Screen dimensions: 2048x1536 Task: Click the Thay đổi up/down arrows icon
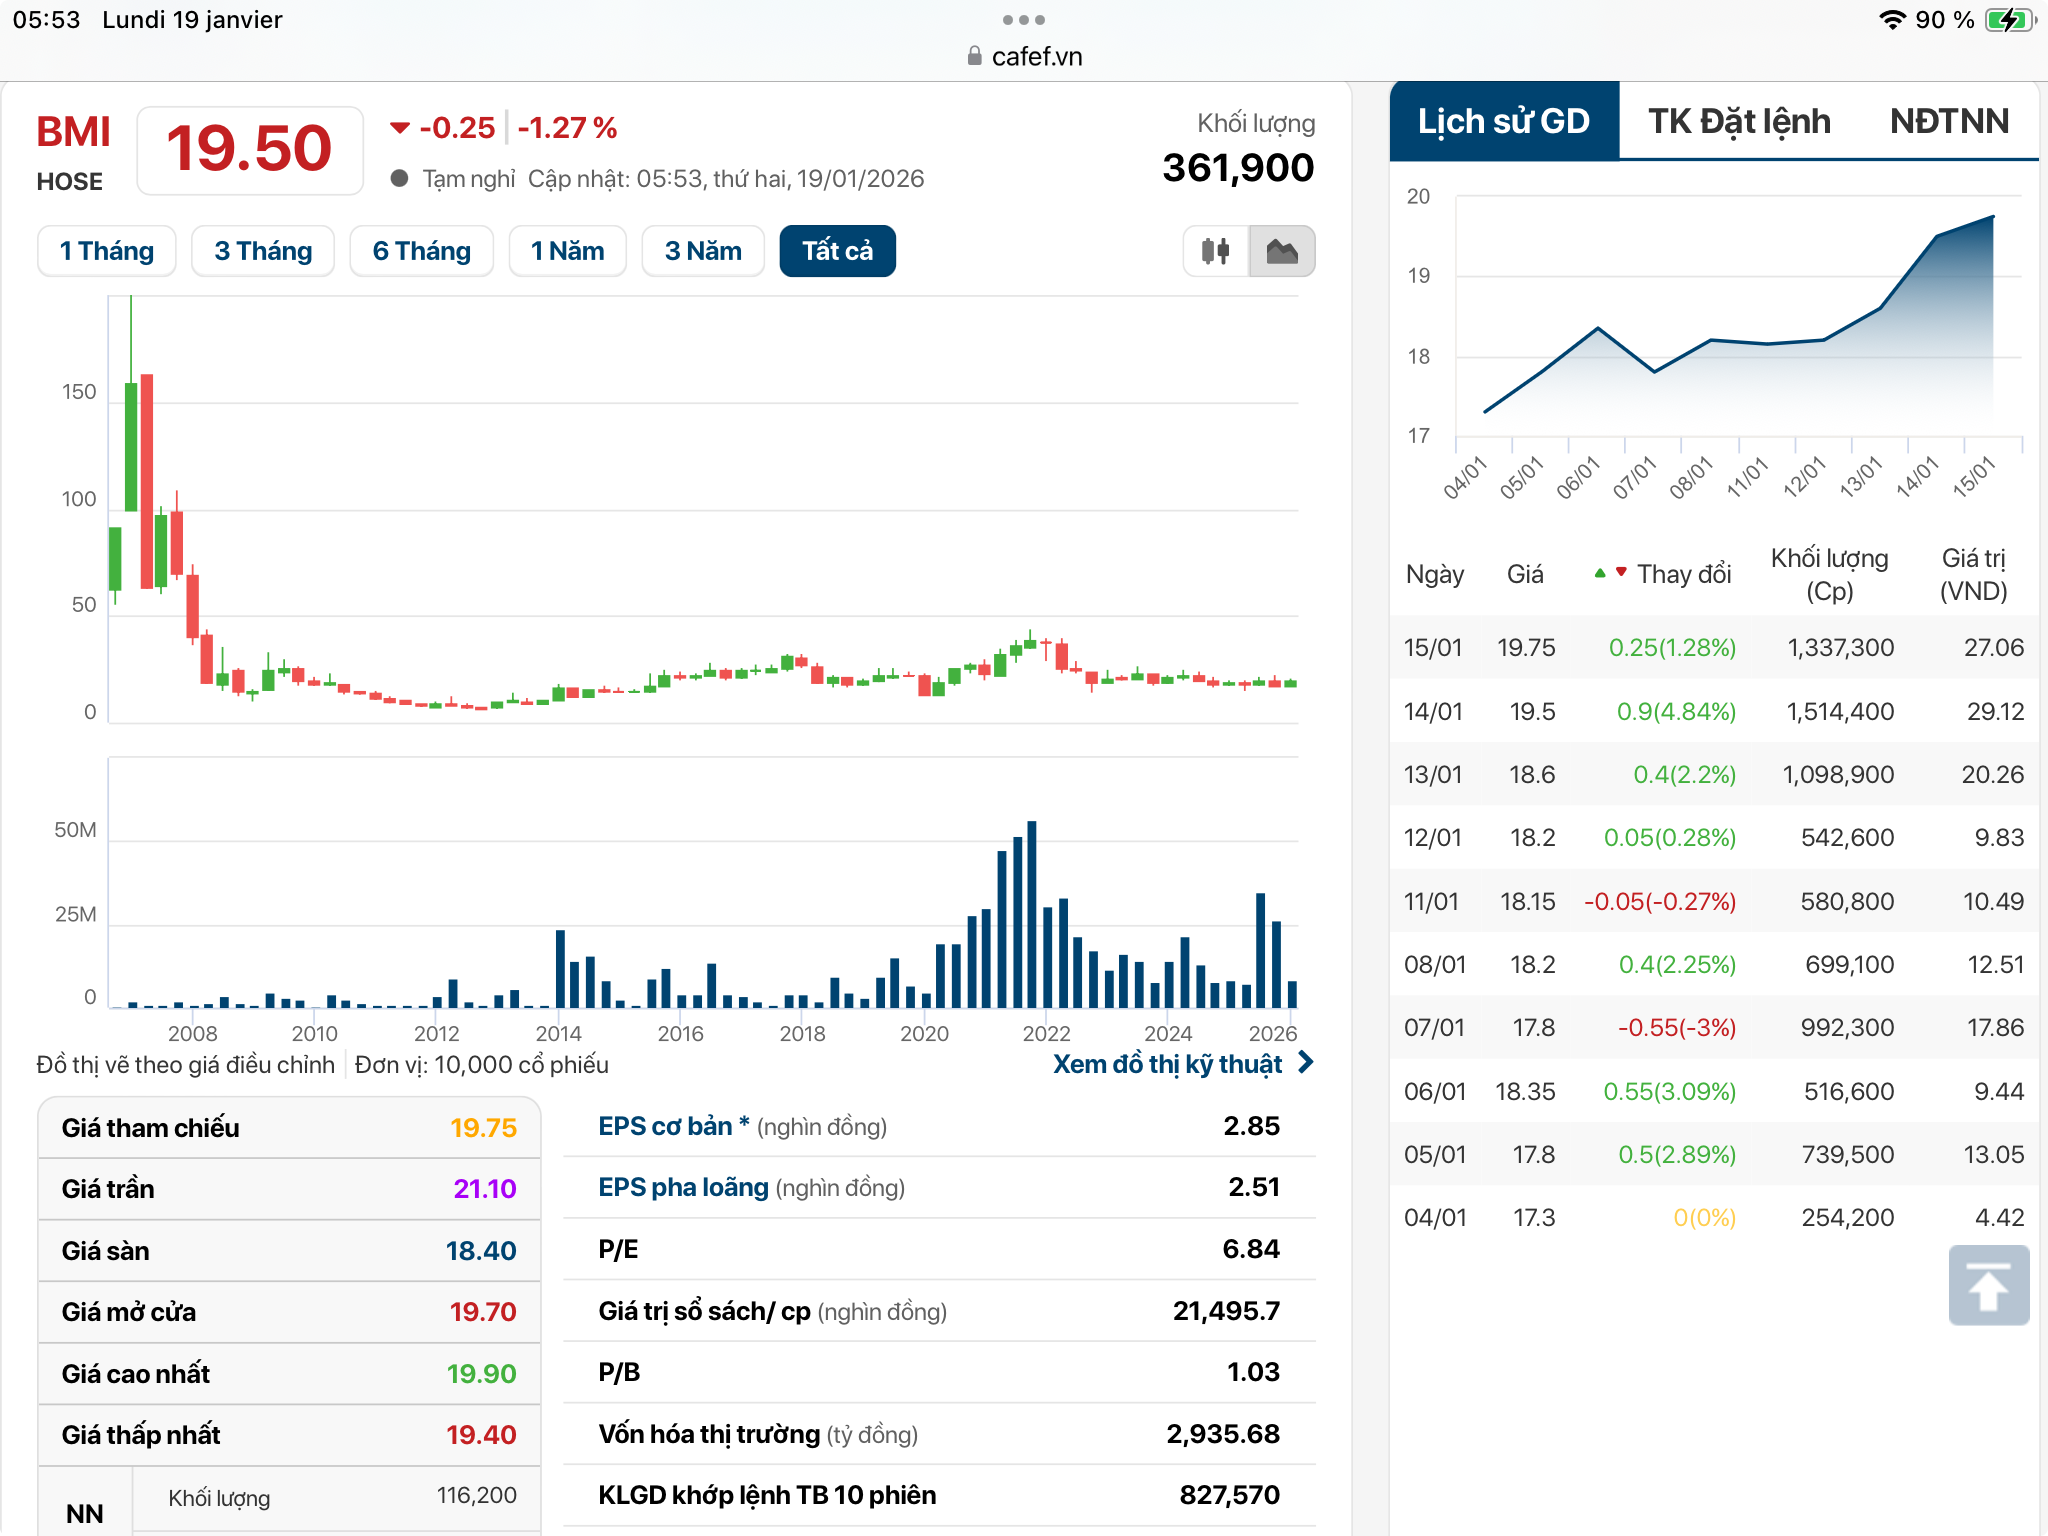[1610, 573]
